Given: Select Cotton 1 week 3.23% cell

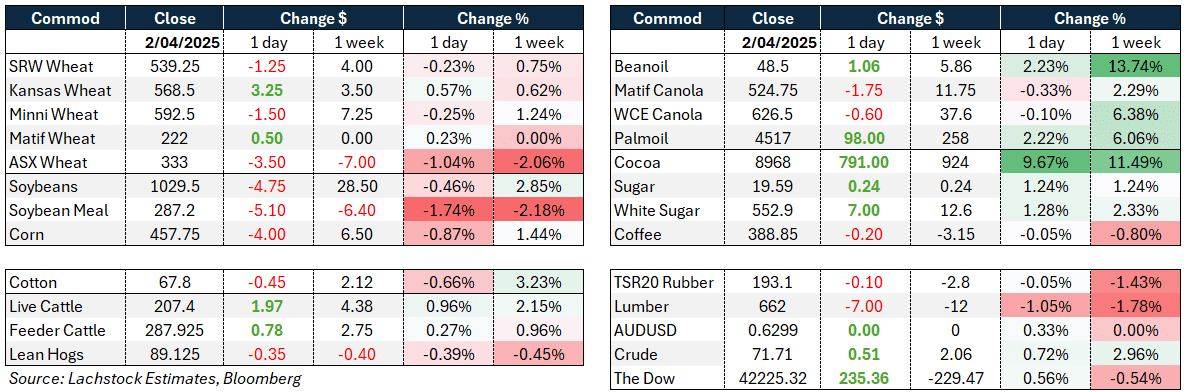Looking at the screenshot, I should [x=538, y=282].
